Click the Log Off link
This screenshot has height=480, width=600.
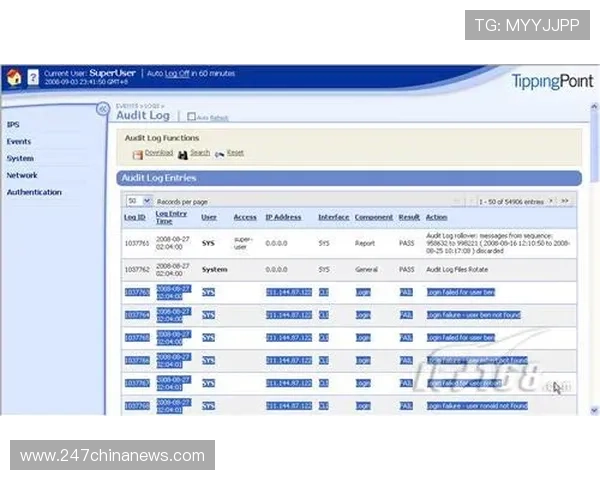coord(177,73)
